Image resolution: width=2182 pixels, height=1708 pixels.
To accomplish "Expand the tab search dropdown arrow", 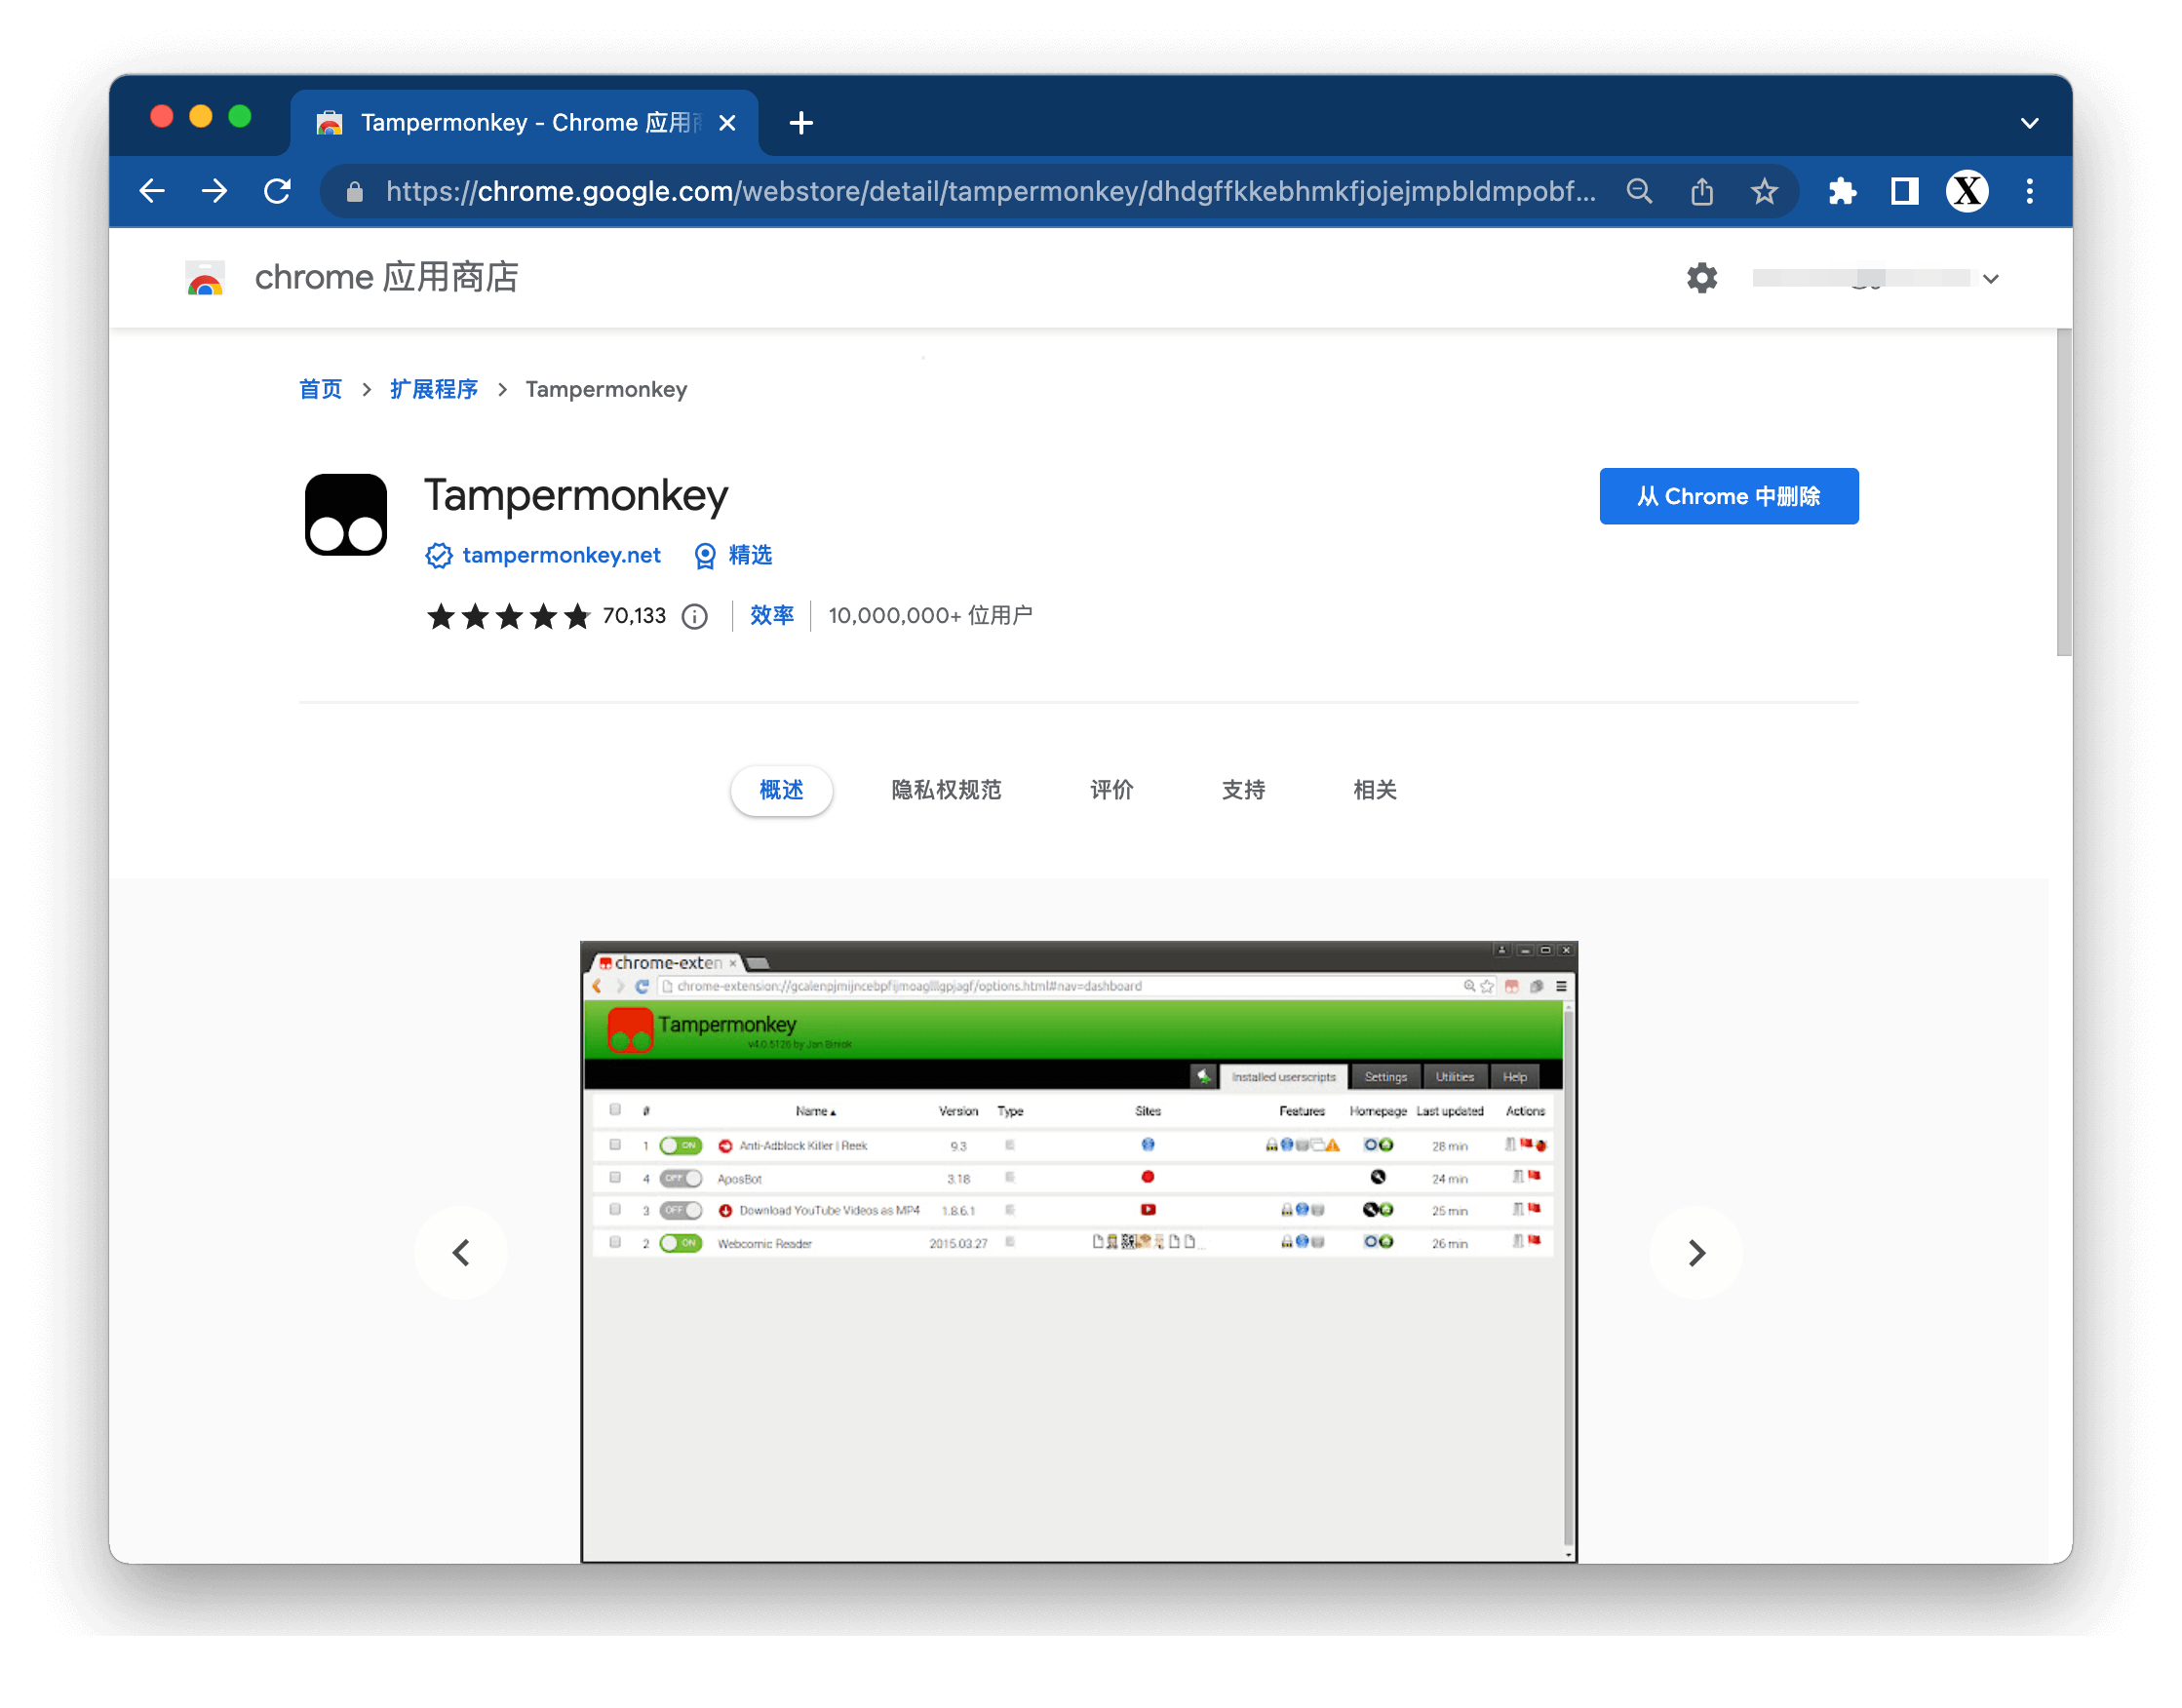I will (x=2029, y=123).
